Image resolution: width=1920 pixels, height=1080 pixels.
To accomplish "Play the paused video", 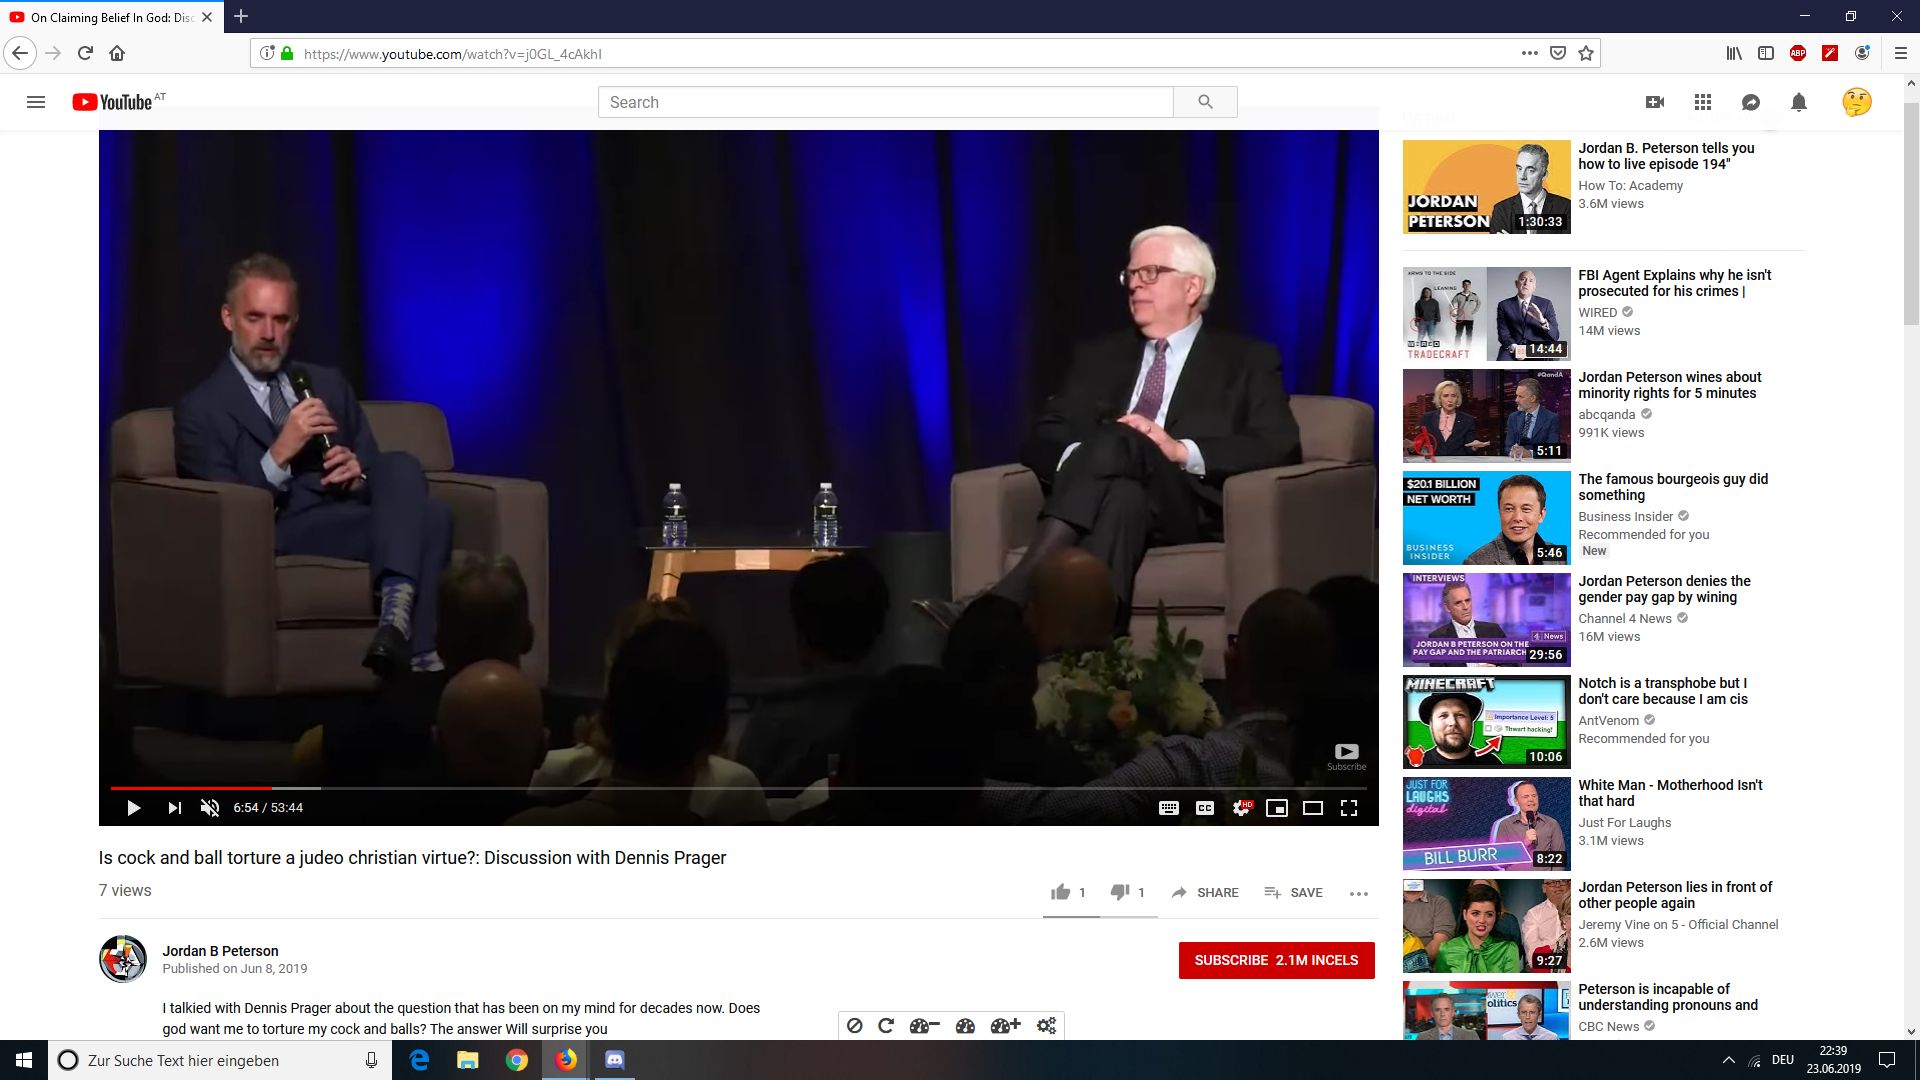I will 133,808.
